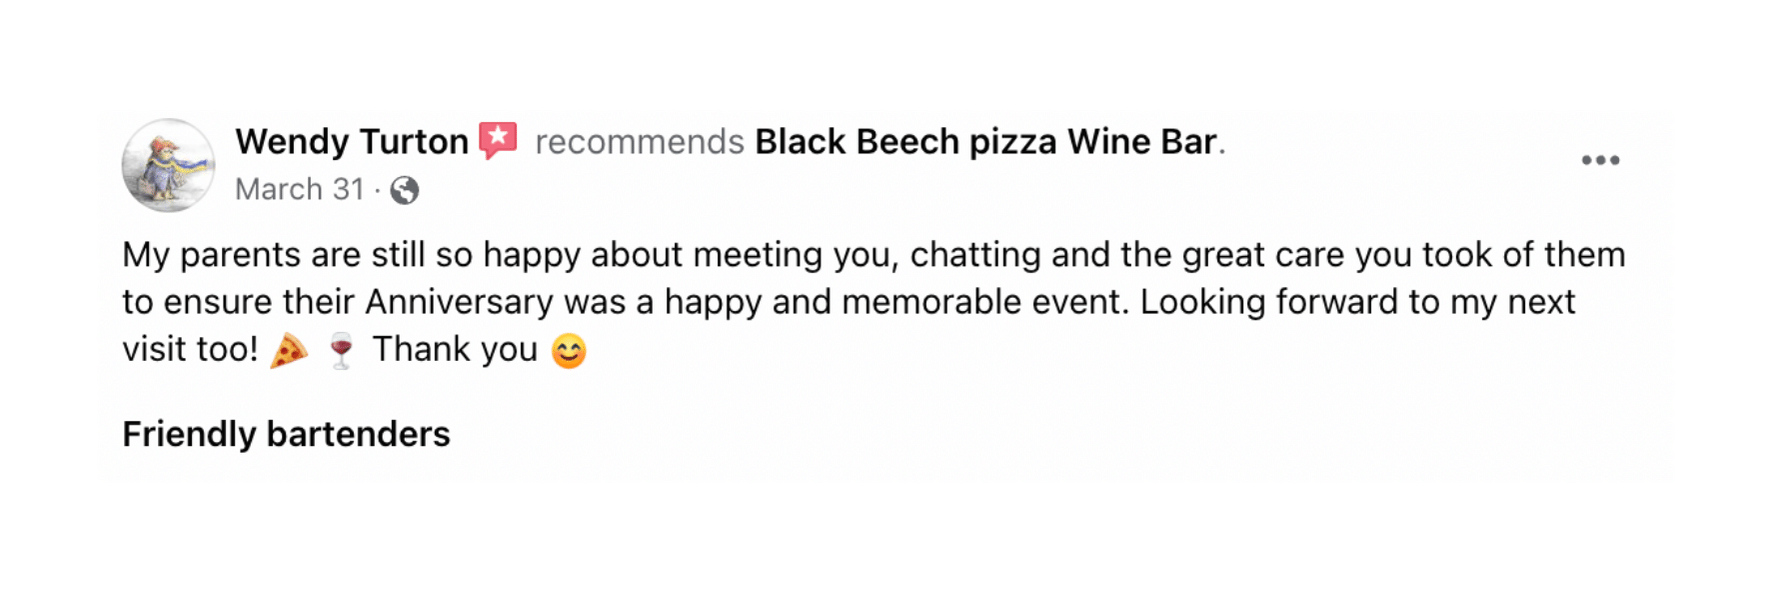This screenshot has height=591, width=1772.
Task: Click the Thank you text
Action: (455, 349)
